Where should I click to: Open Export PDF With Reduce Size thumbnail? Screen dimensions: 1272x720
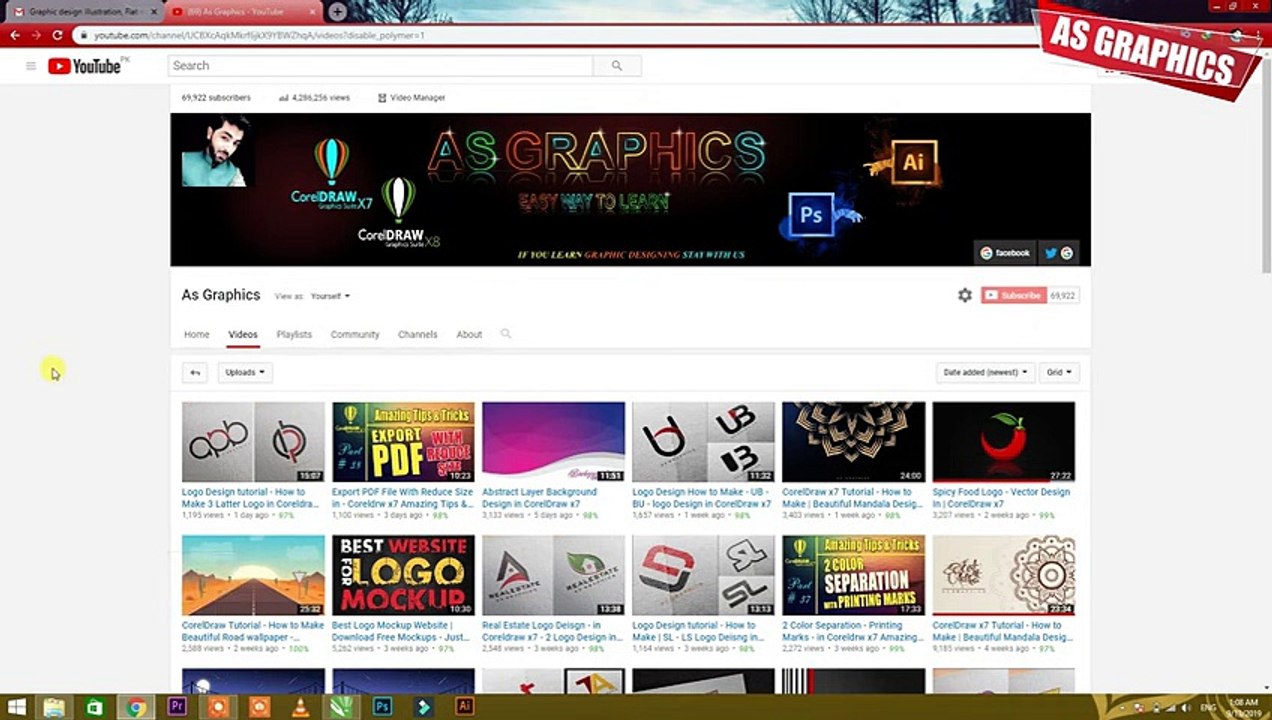coord(403,442)
